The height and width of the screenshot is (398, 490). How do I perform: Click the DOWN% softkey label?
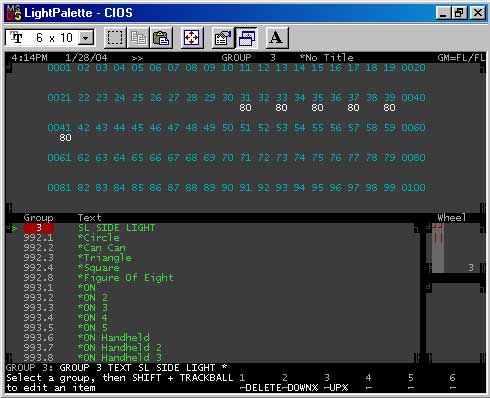tap(303, 388)
